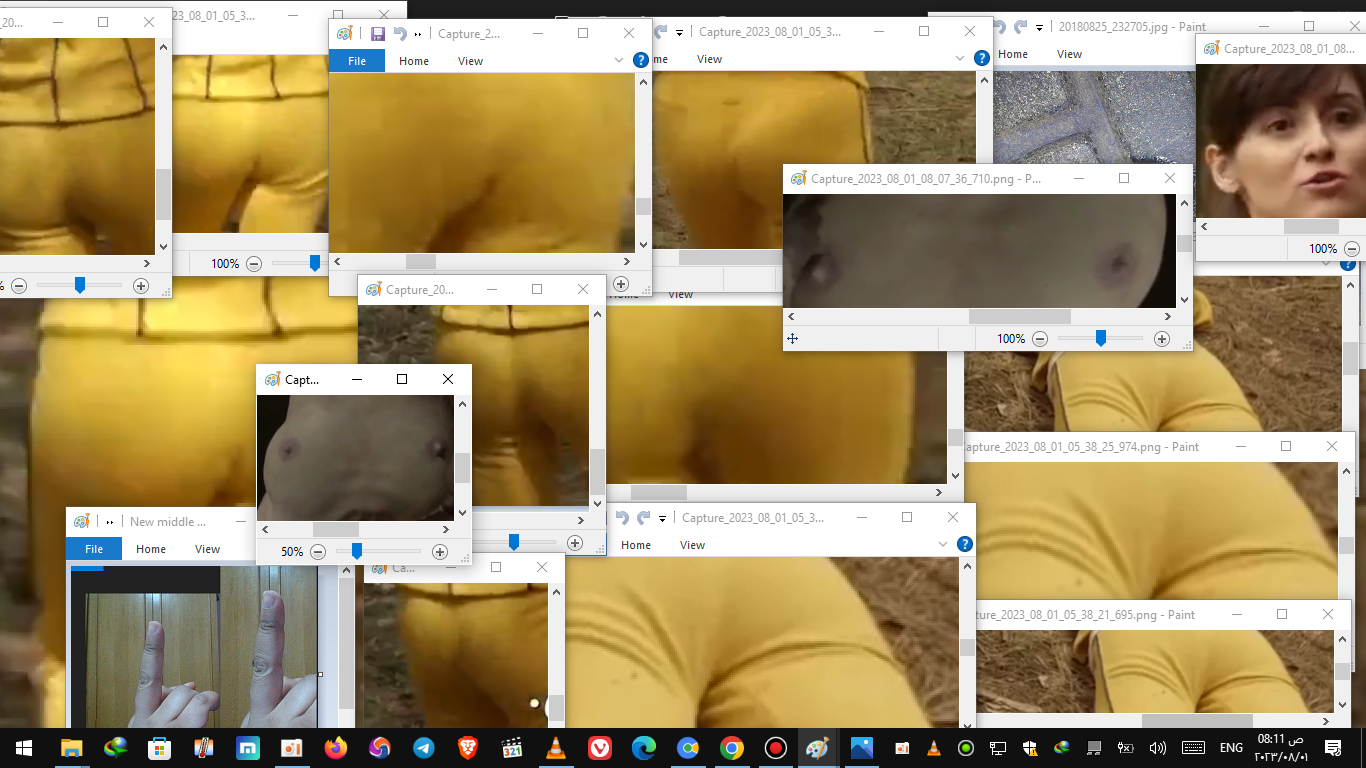Select Home tab in 20180825_232705.jpg window
Image resolution: width=1366 pixels, height=768 pixels.
[x=1013, y=54]
